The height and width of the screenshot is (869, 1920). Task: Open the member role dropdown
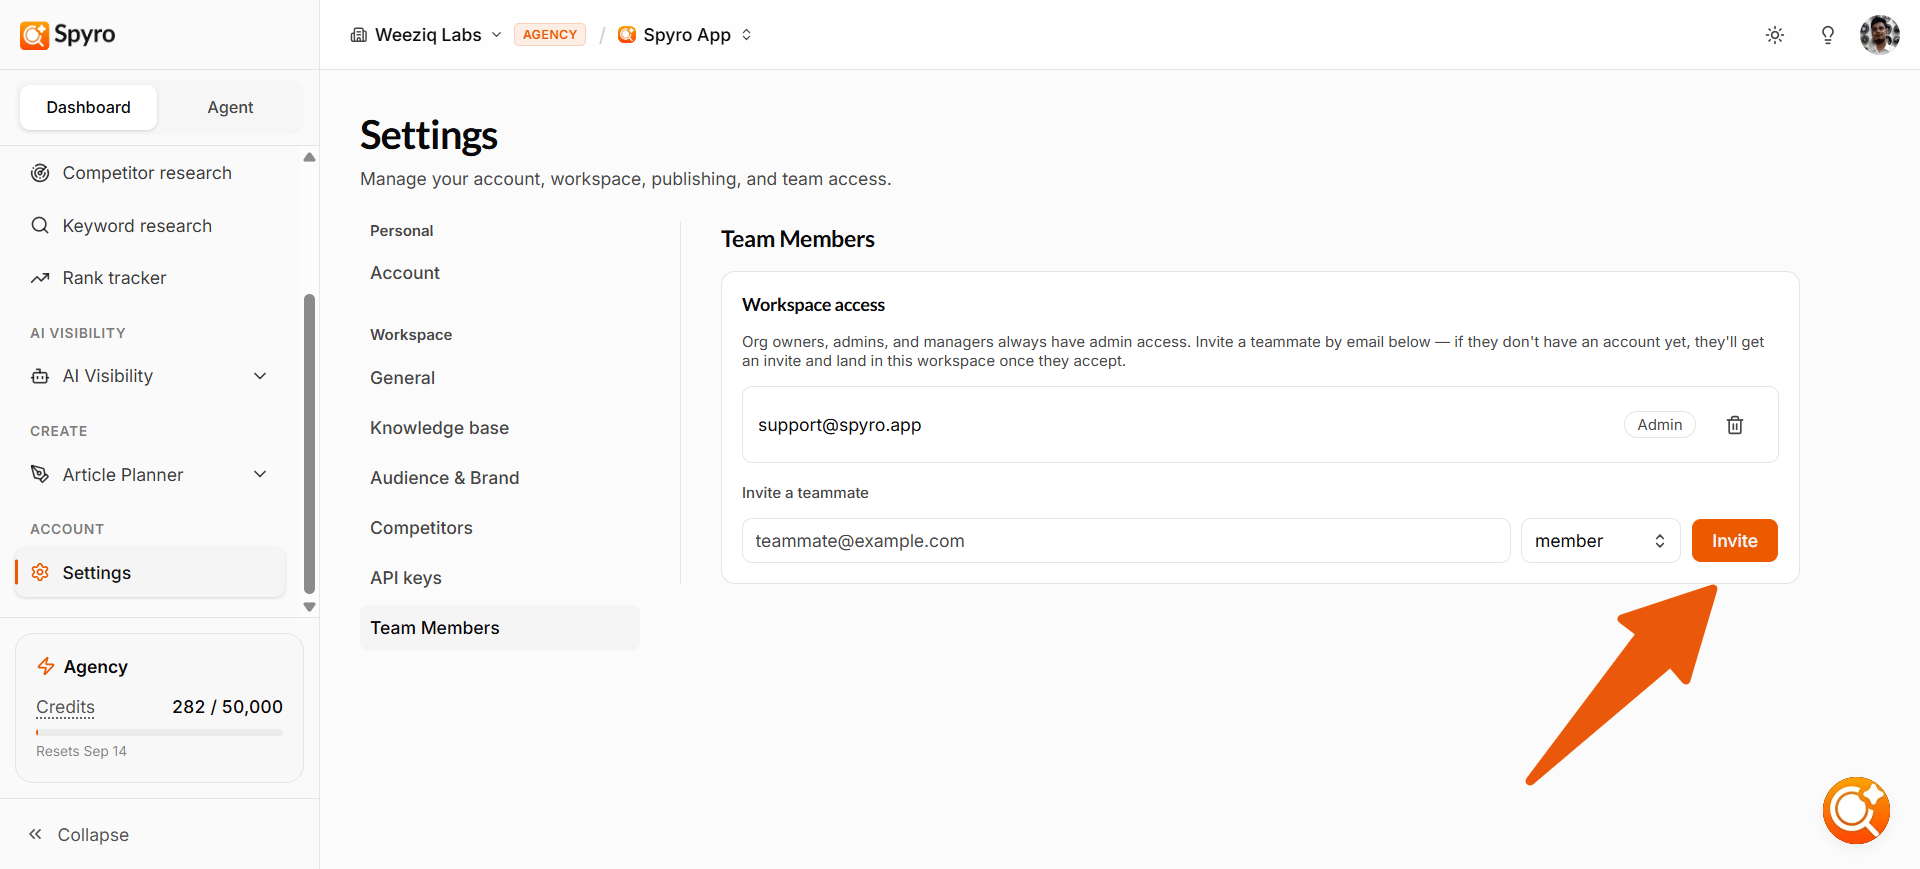tap(1600, 541)
